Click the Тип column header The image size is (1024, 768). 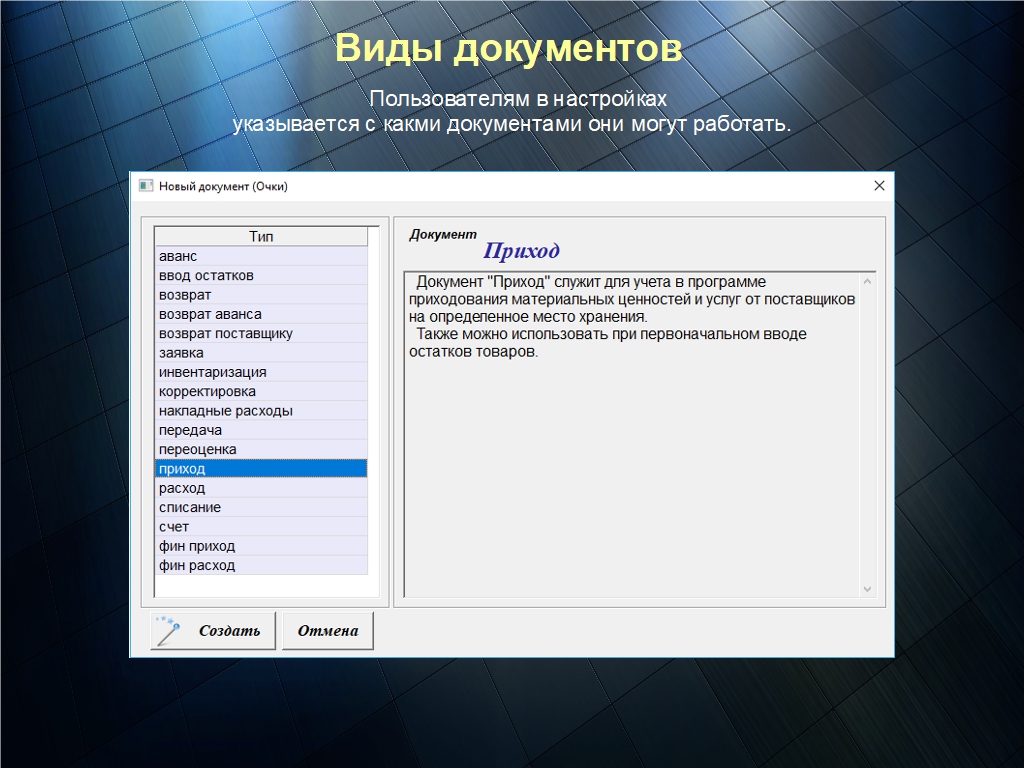coord(261,237)
